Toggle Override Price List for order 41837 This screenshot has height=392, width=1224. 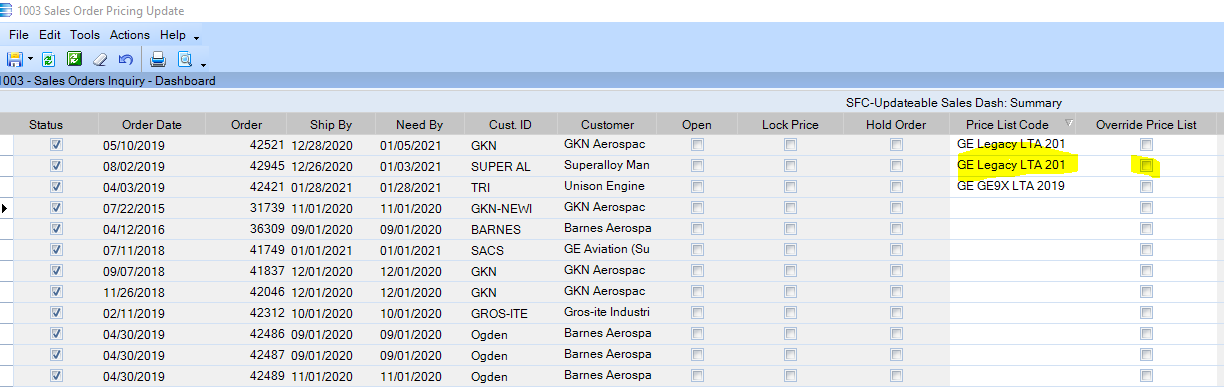pyautogui.click(x=1147, y=270)
